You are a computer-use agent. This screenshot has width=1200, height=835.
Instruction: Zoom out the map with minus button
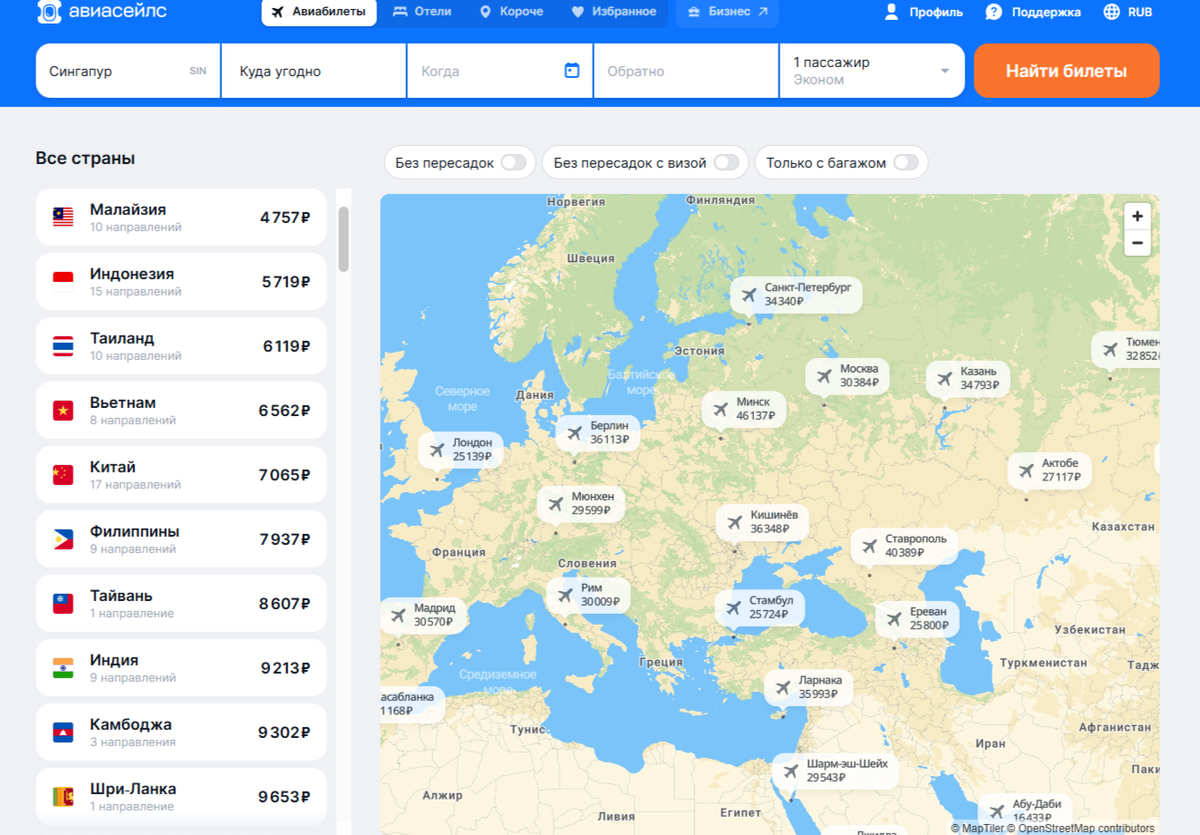(x=1137, y=243)
